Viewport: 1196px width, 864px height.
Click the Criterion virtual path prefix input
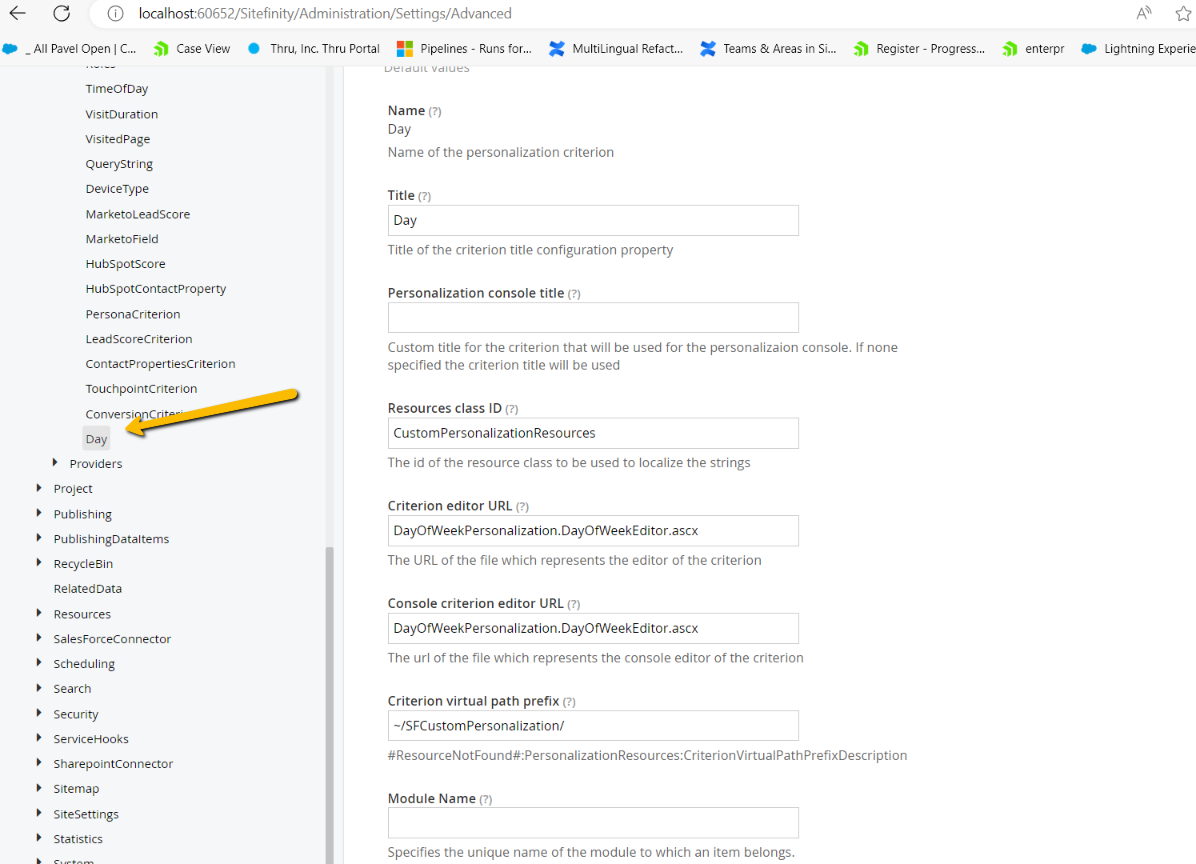(x=593, y=725)
